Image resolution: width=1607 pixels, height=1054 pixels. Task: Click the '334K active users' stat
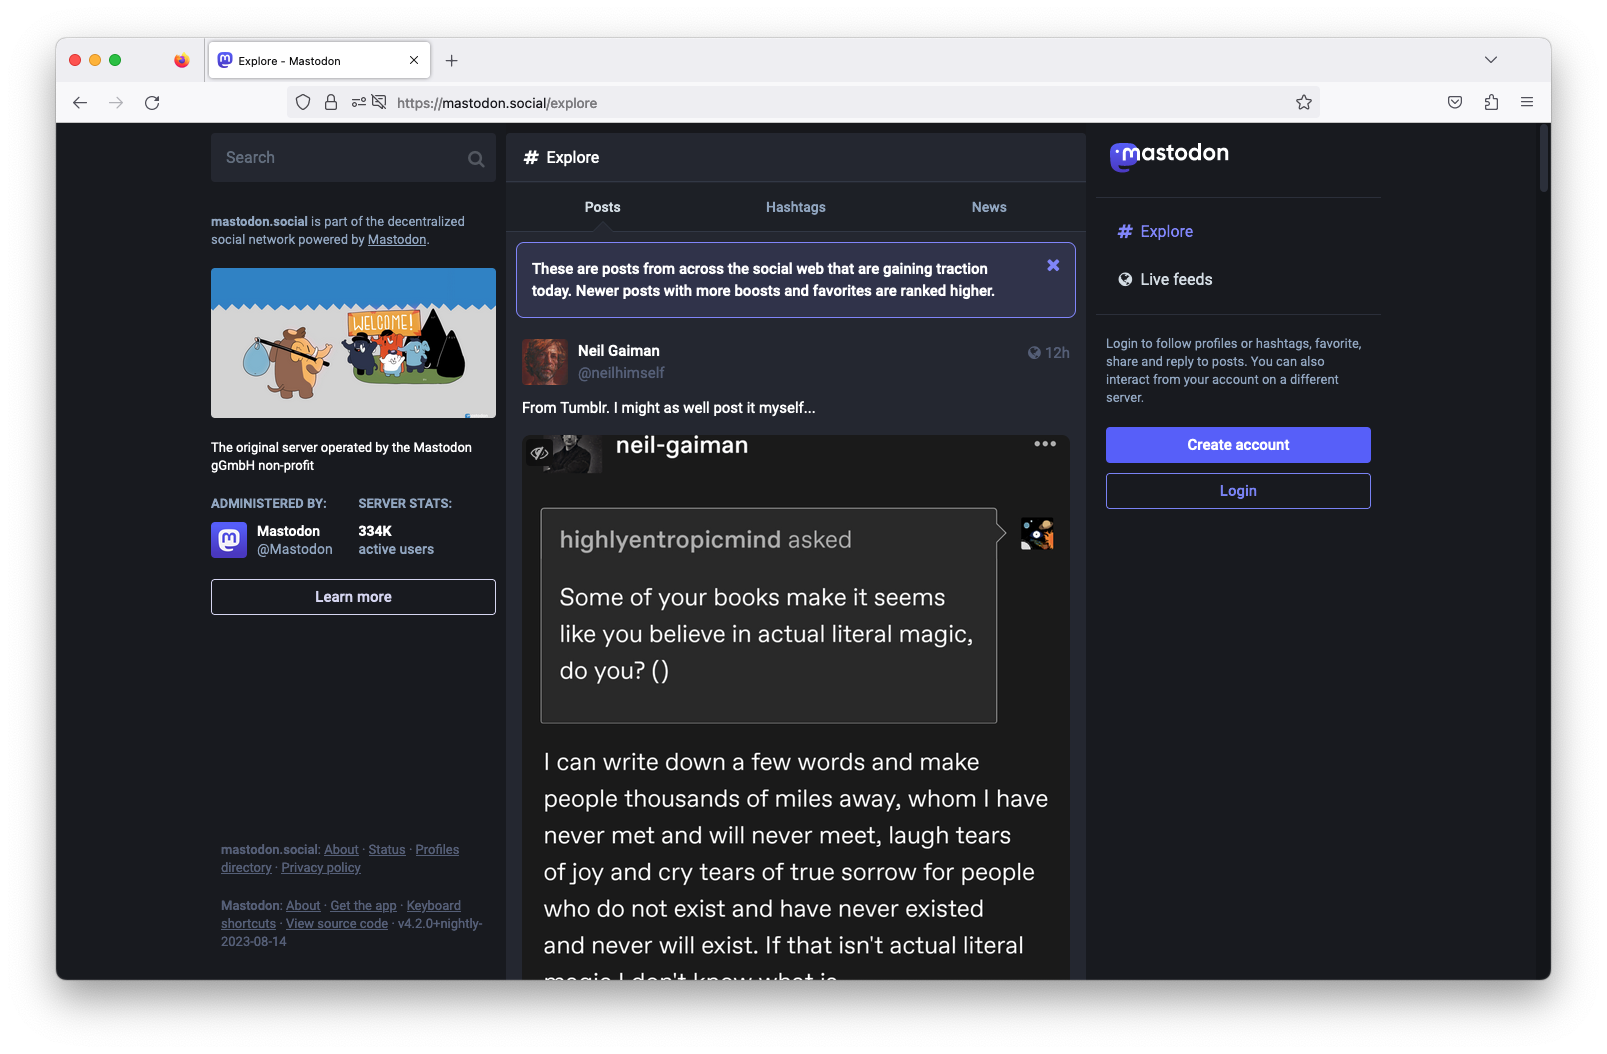click(x=396, y=540)
